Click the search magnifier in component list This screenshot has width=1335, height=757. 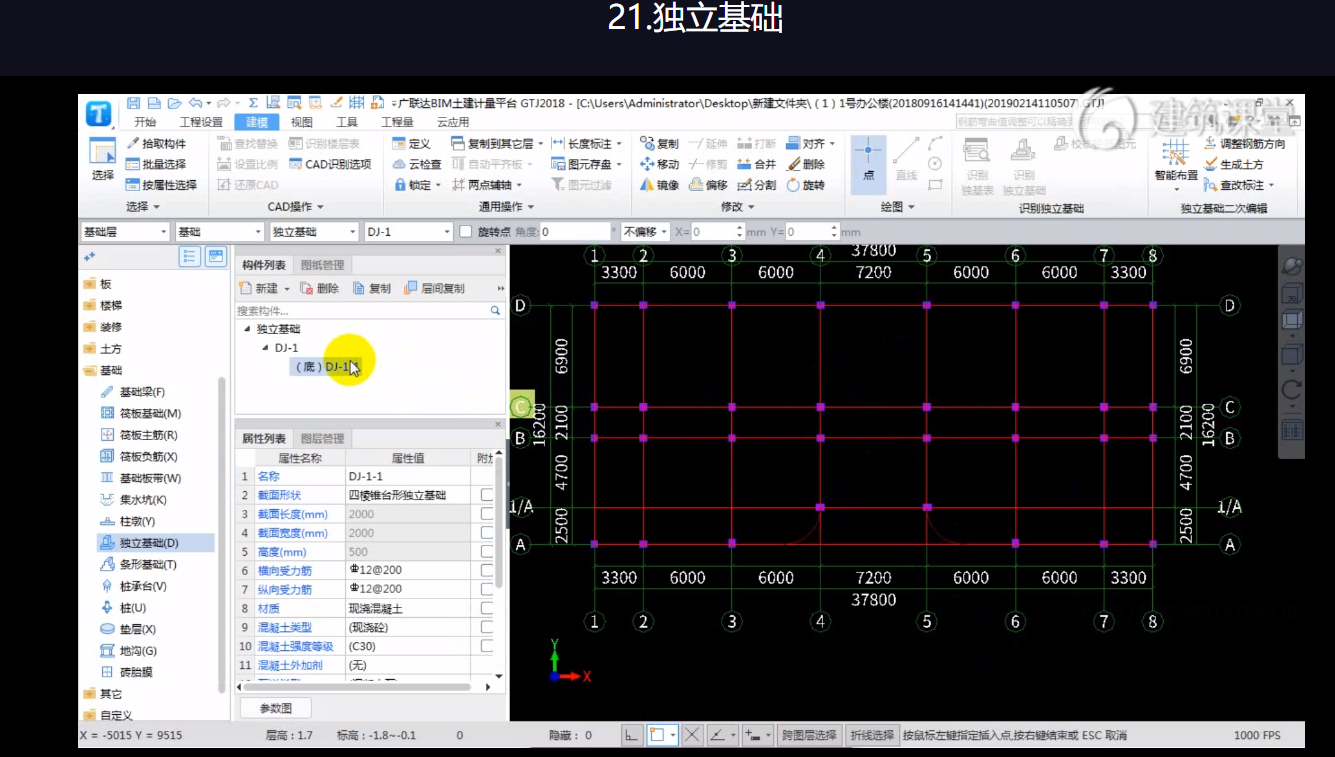495,311
